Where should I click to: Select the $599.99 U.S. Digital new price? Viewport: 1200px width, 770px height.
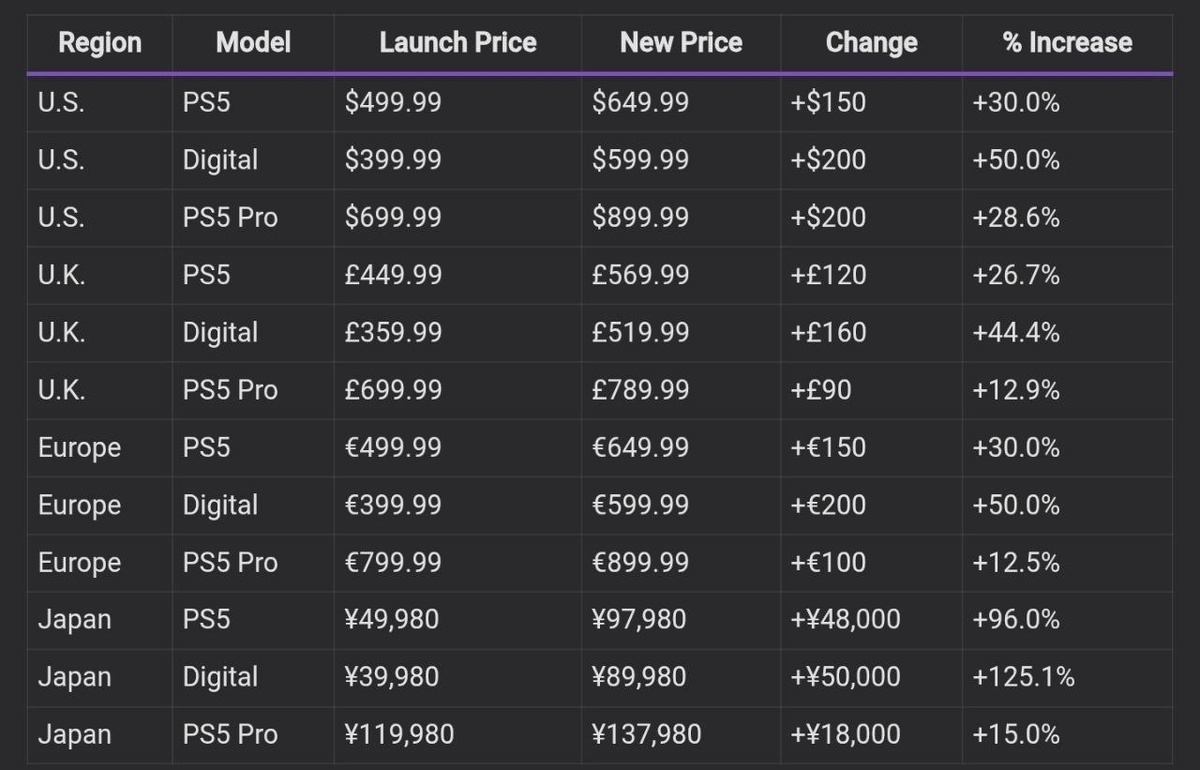coord(640,160)
